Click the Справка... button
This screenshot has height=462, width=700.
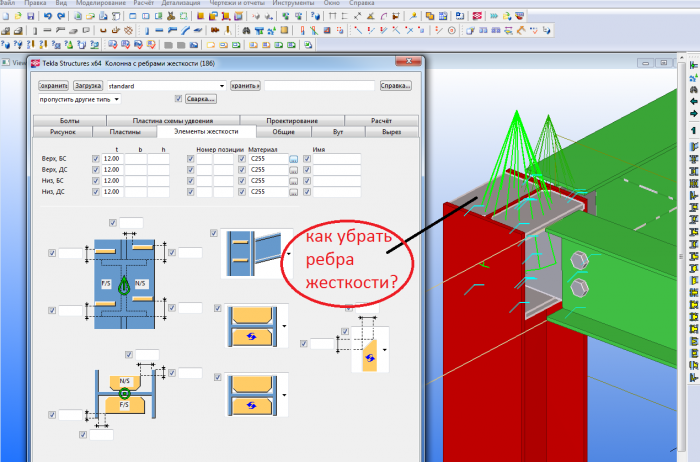pos(396,86)
